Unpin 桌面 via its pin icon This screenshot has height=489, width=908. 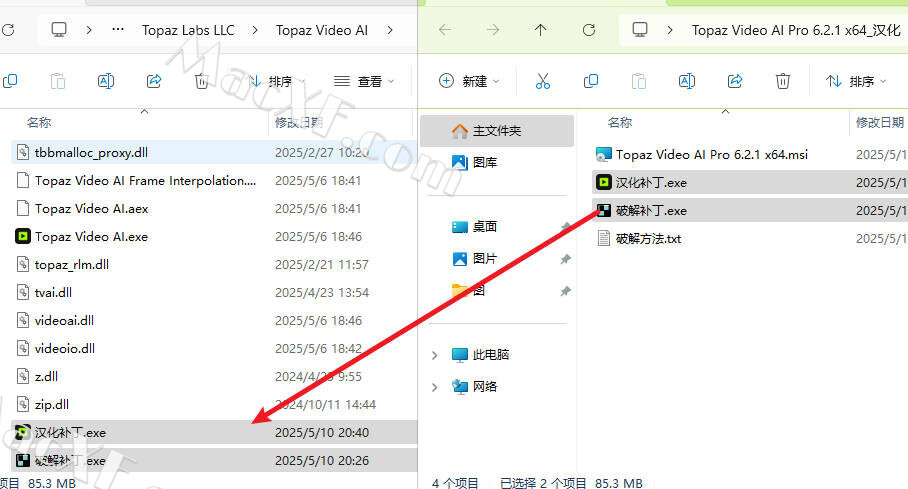(x=565, y=227)
